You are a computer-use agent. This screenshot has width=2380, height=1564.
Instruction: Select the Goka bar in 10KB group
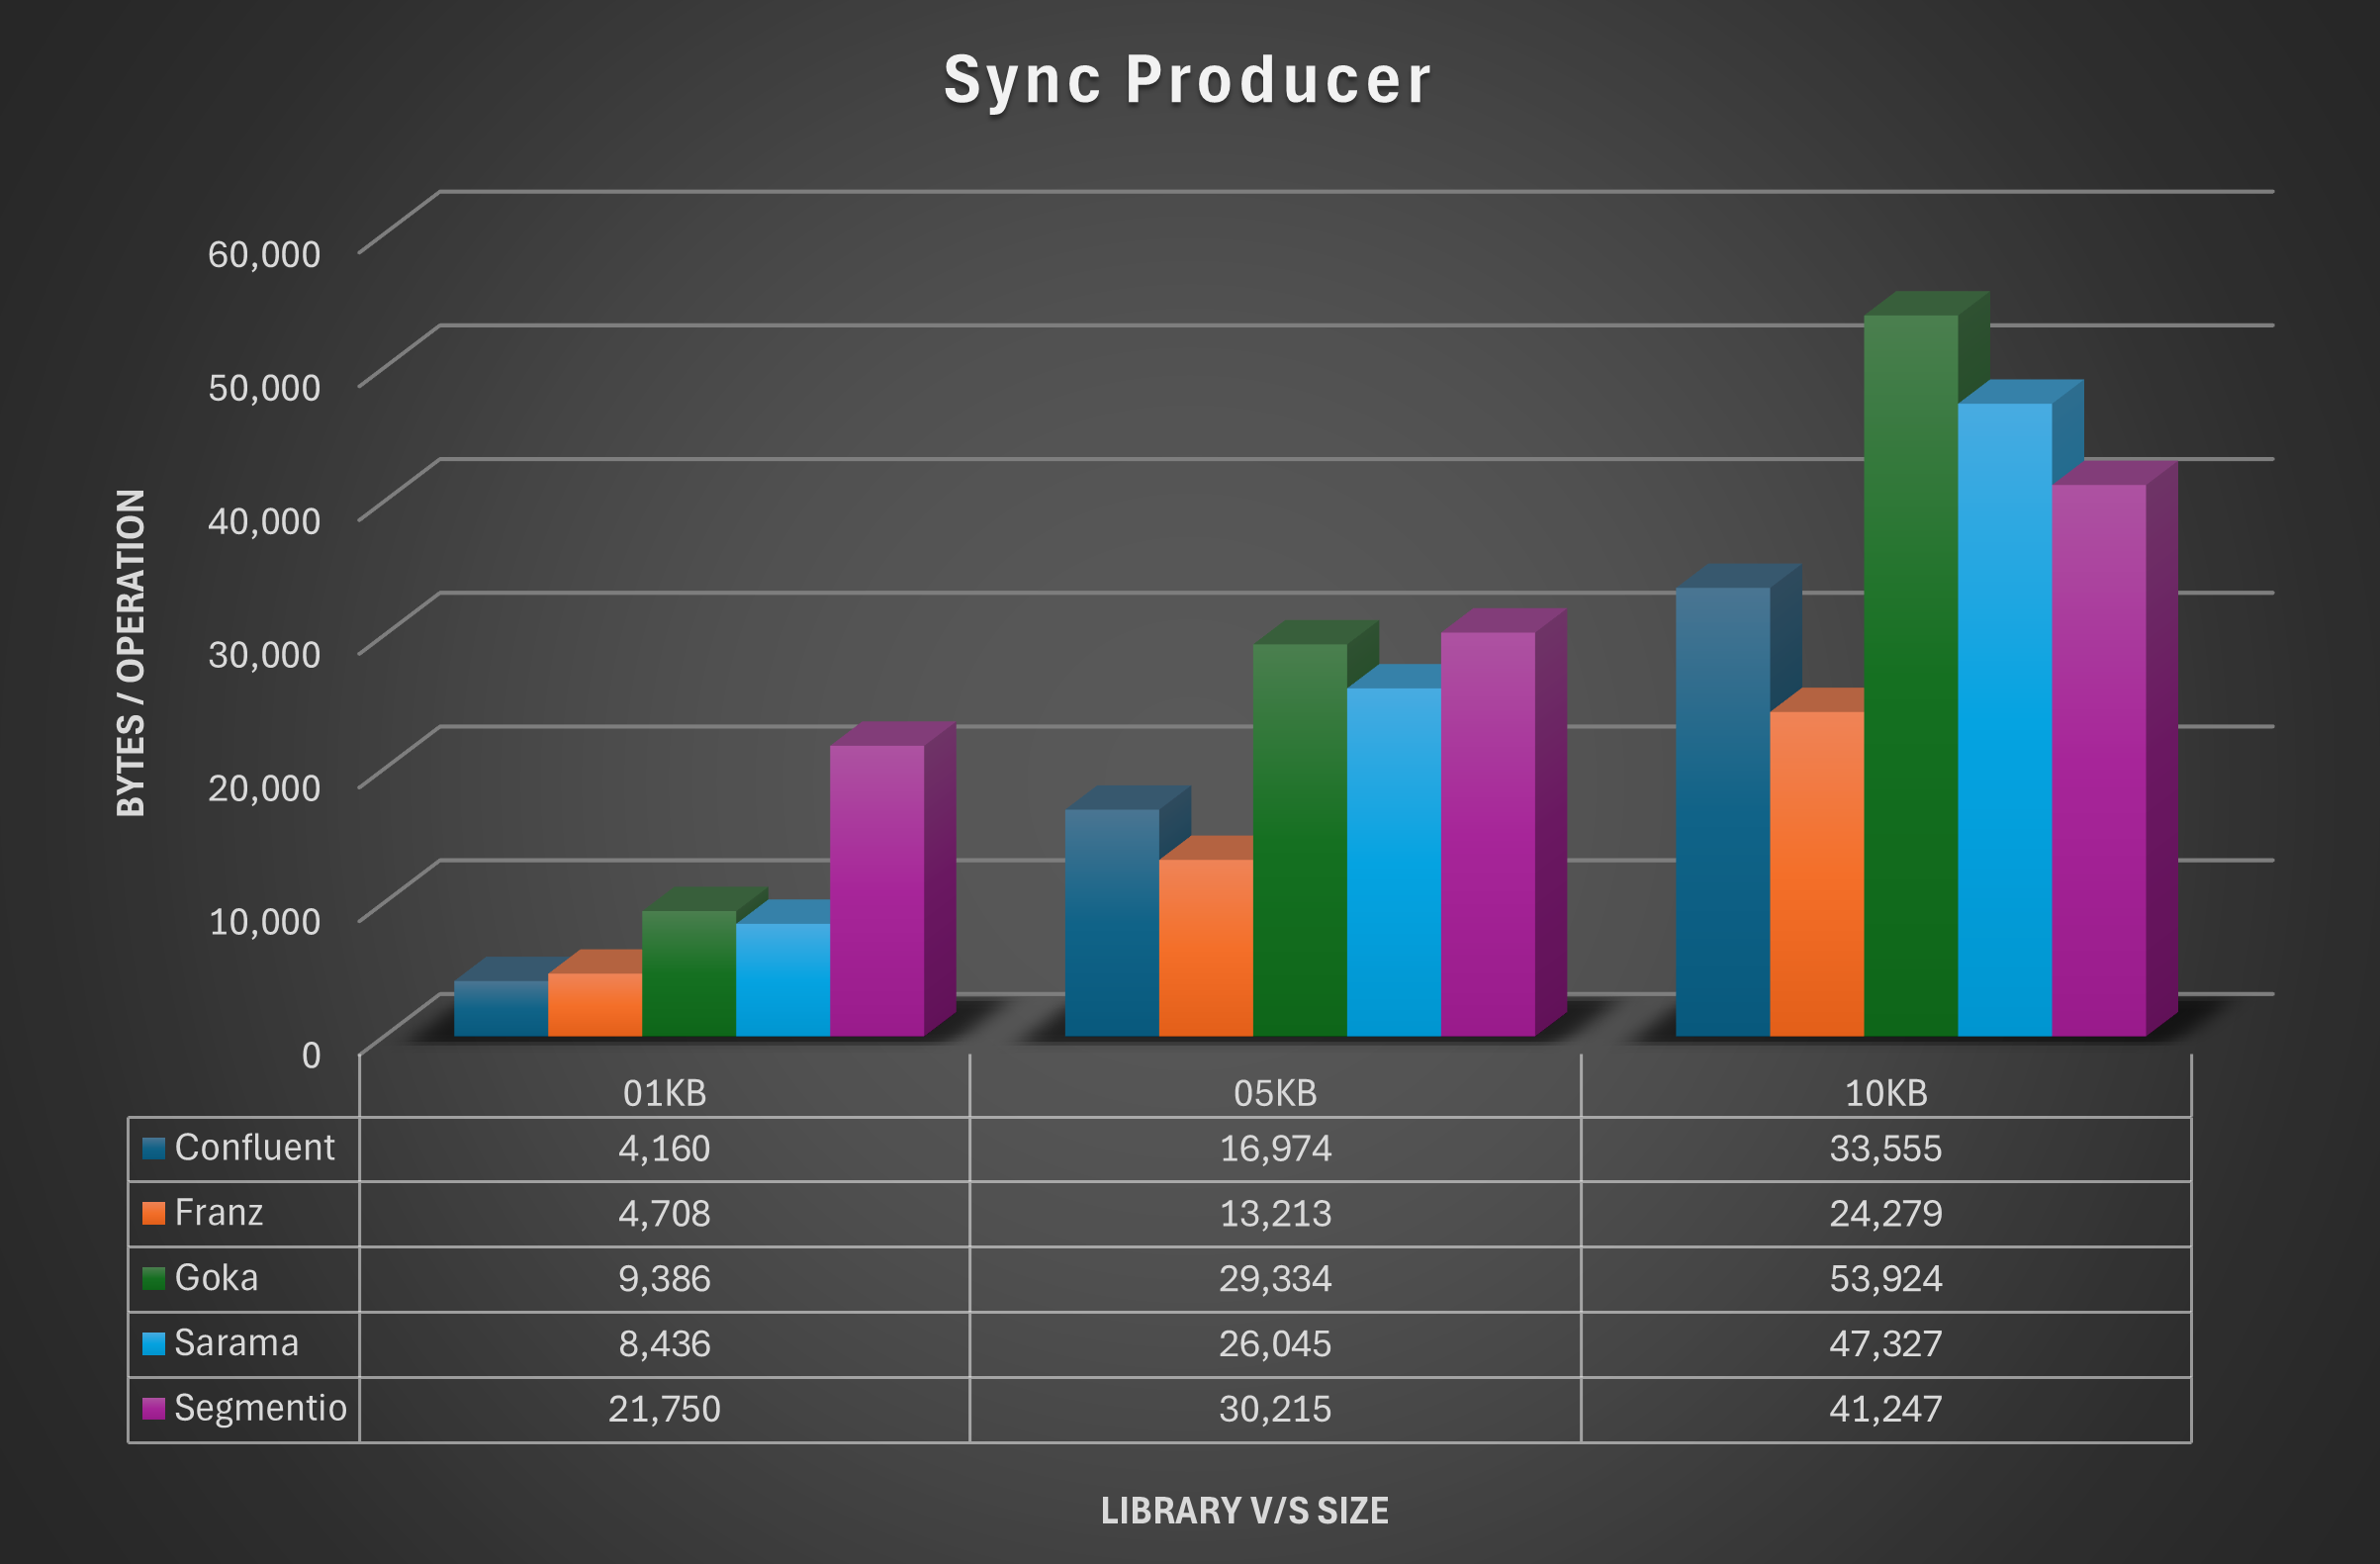[1911, 675]
